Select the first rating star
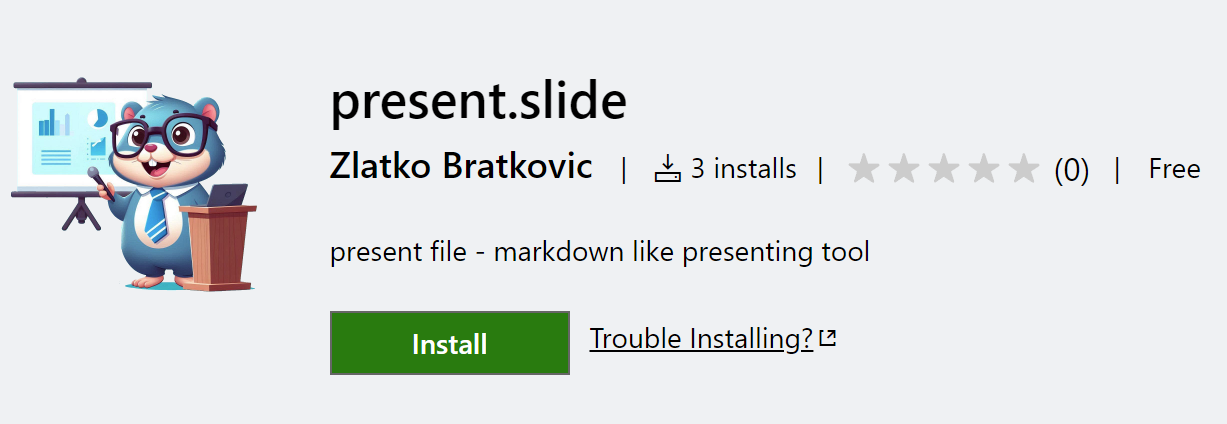1227x424 pixels. [x=863, y=170]
